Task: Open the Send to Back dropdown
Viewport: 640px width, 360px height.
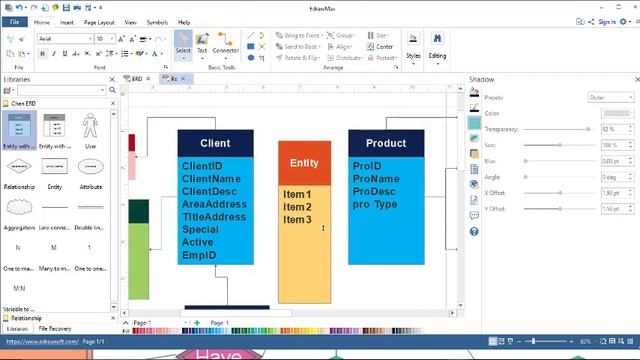Action: click(x=298, y=47)
